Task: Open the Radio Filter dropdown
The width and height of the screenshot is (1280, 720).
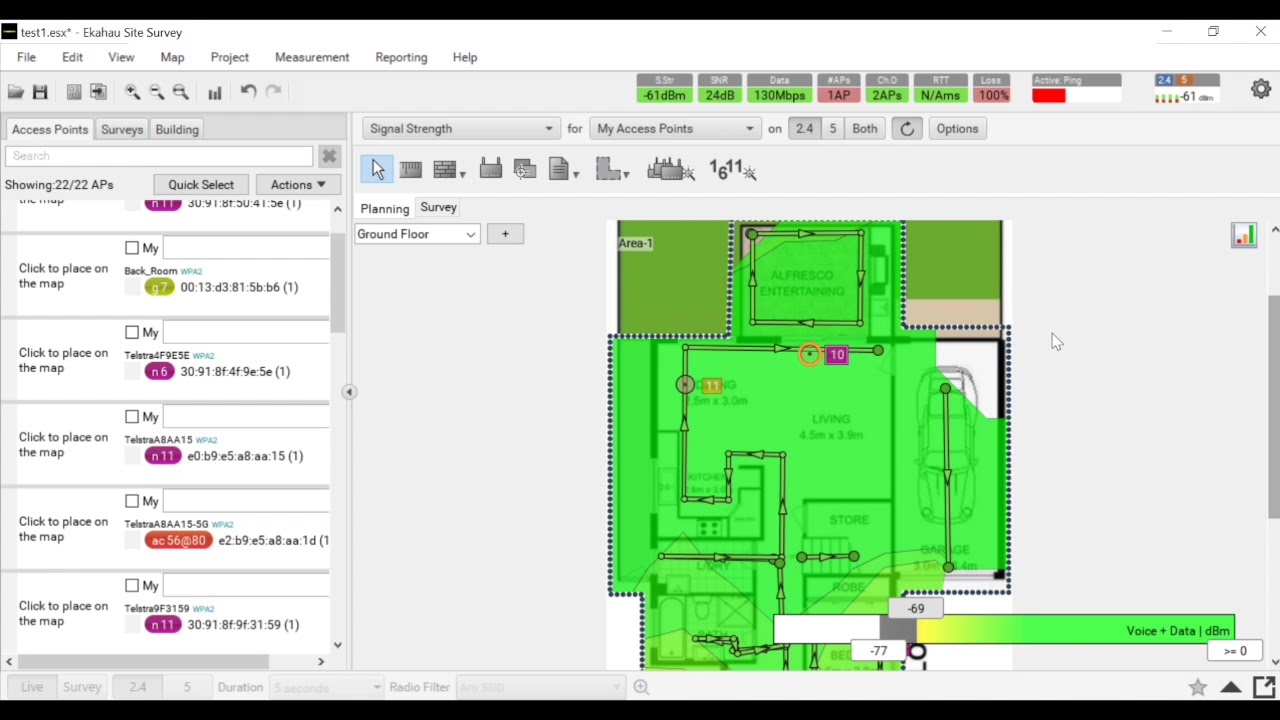Action: point(540,687)
